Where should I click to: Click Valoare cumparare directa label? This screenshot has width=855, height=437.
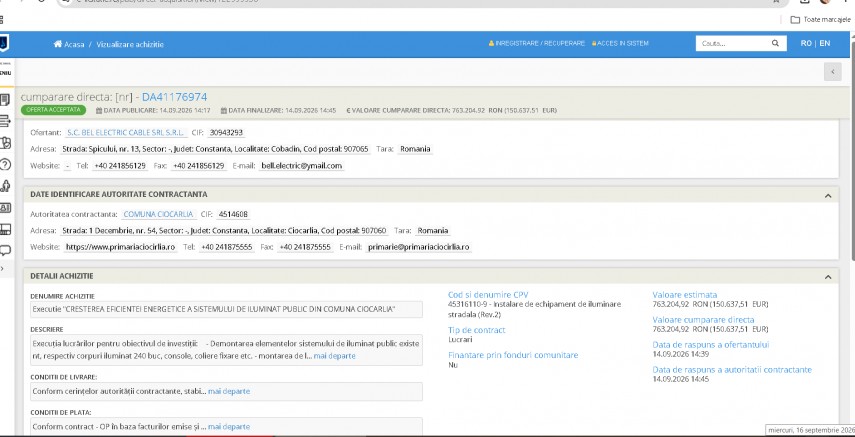click(703, 320)
